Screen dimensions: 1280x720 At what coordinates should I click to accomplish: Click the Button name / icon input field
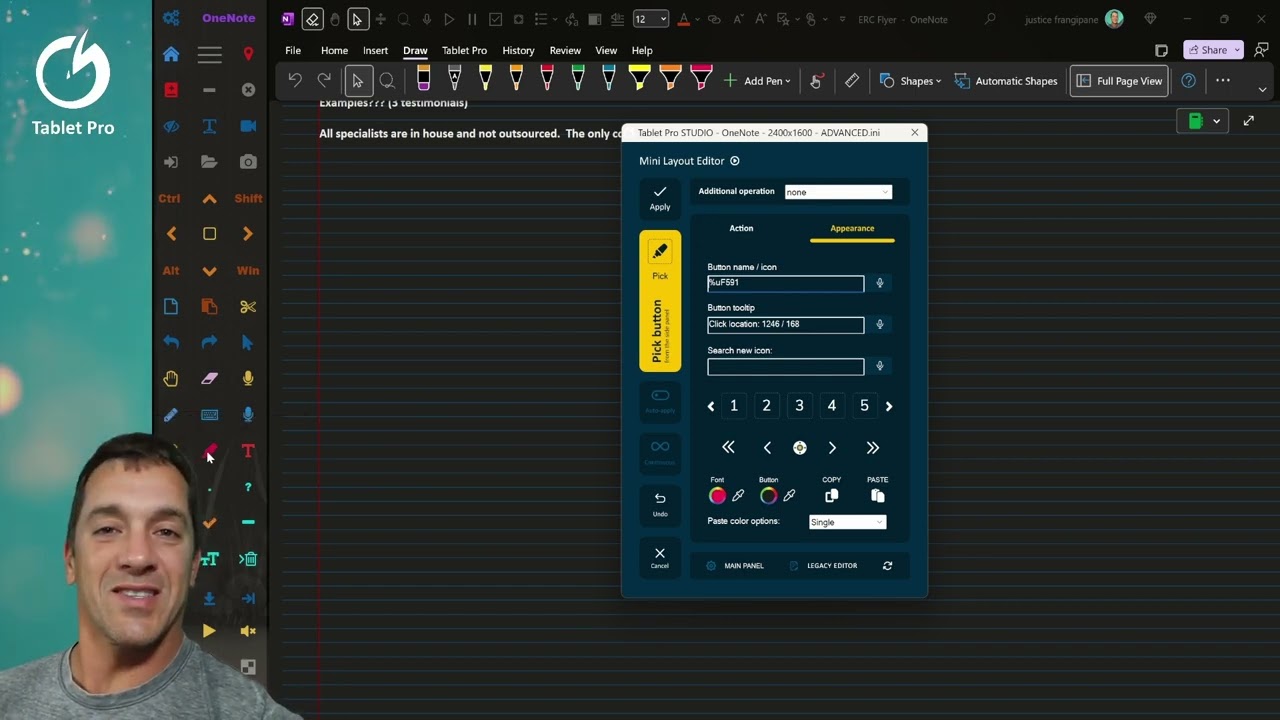click(785, 283)
